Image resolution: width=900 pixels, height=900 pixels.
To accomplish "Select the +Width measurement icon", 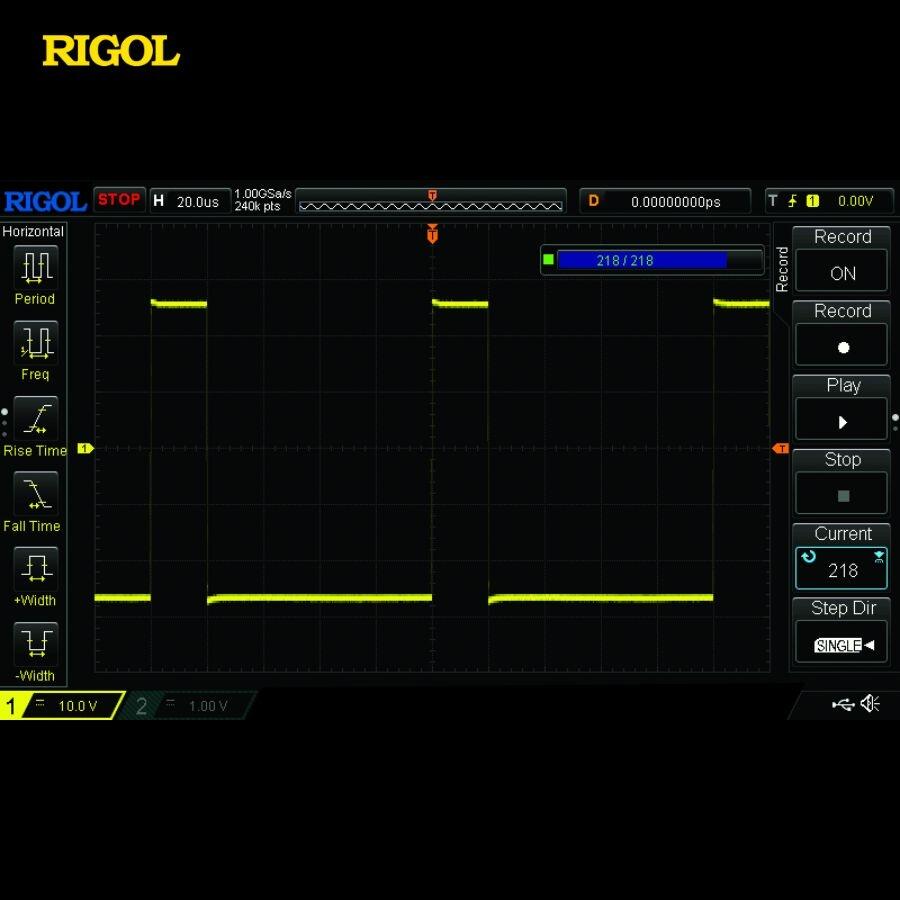I will coord(36,569).
